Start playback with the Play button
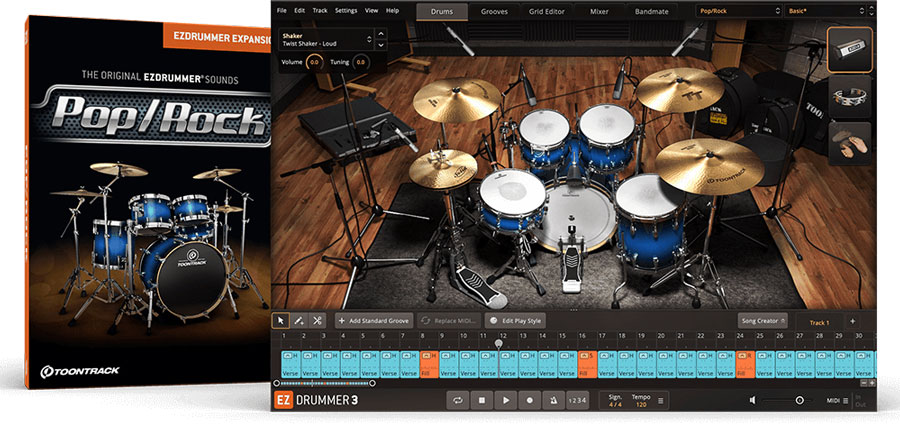 [506, 400]
